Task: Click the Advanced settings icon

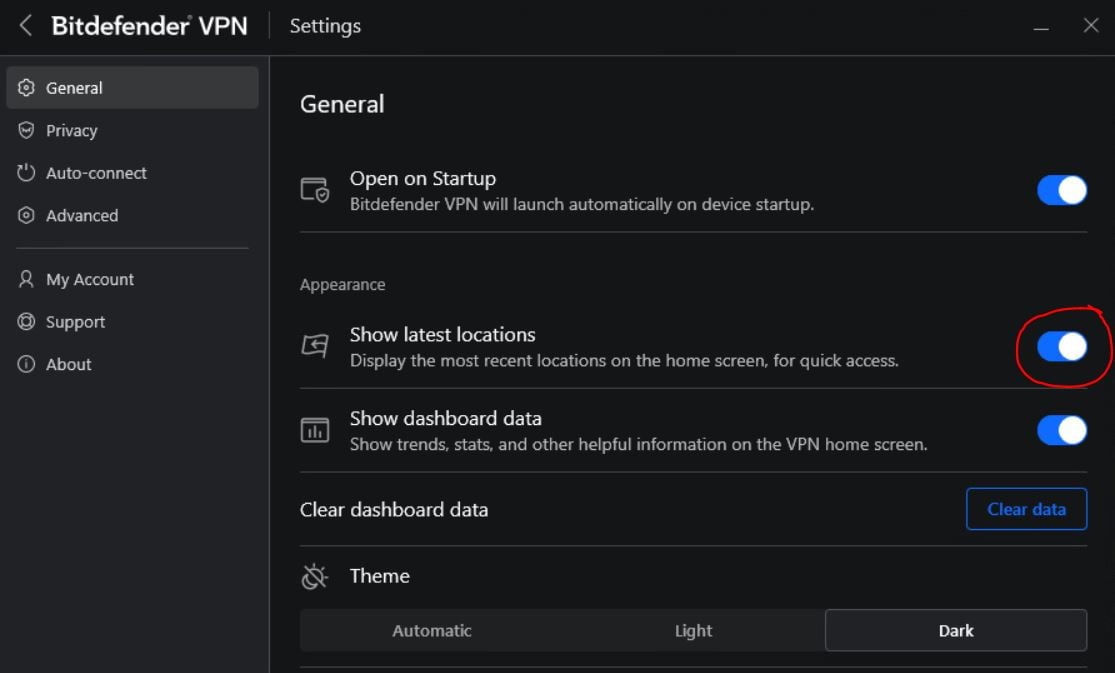Action: coord(27,216)
